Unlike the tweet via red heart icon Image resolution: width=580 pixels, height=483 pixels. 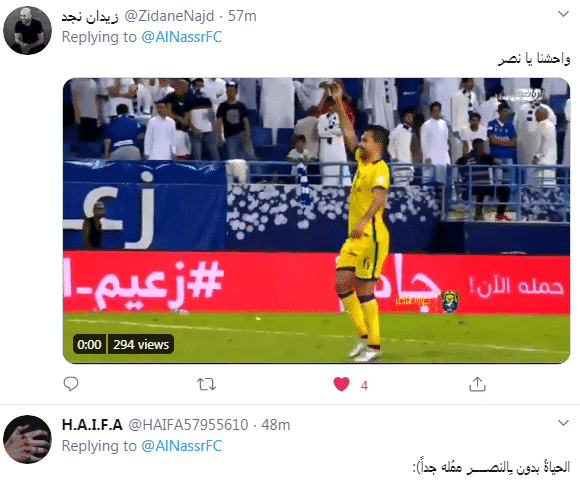click(x=341, y=384)
